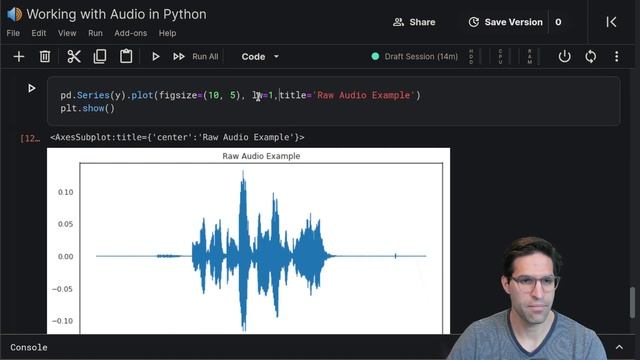Open the File menu
640x360 pixels.
click(13, 33)
